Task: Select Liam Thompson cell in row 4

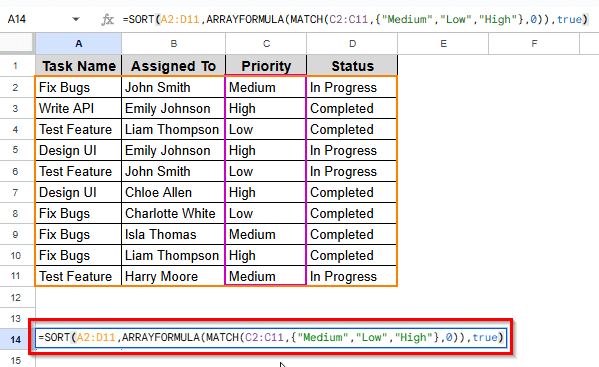Action: point(173,129)
